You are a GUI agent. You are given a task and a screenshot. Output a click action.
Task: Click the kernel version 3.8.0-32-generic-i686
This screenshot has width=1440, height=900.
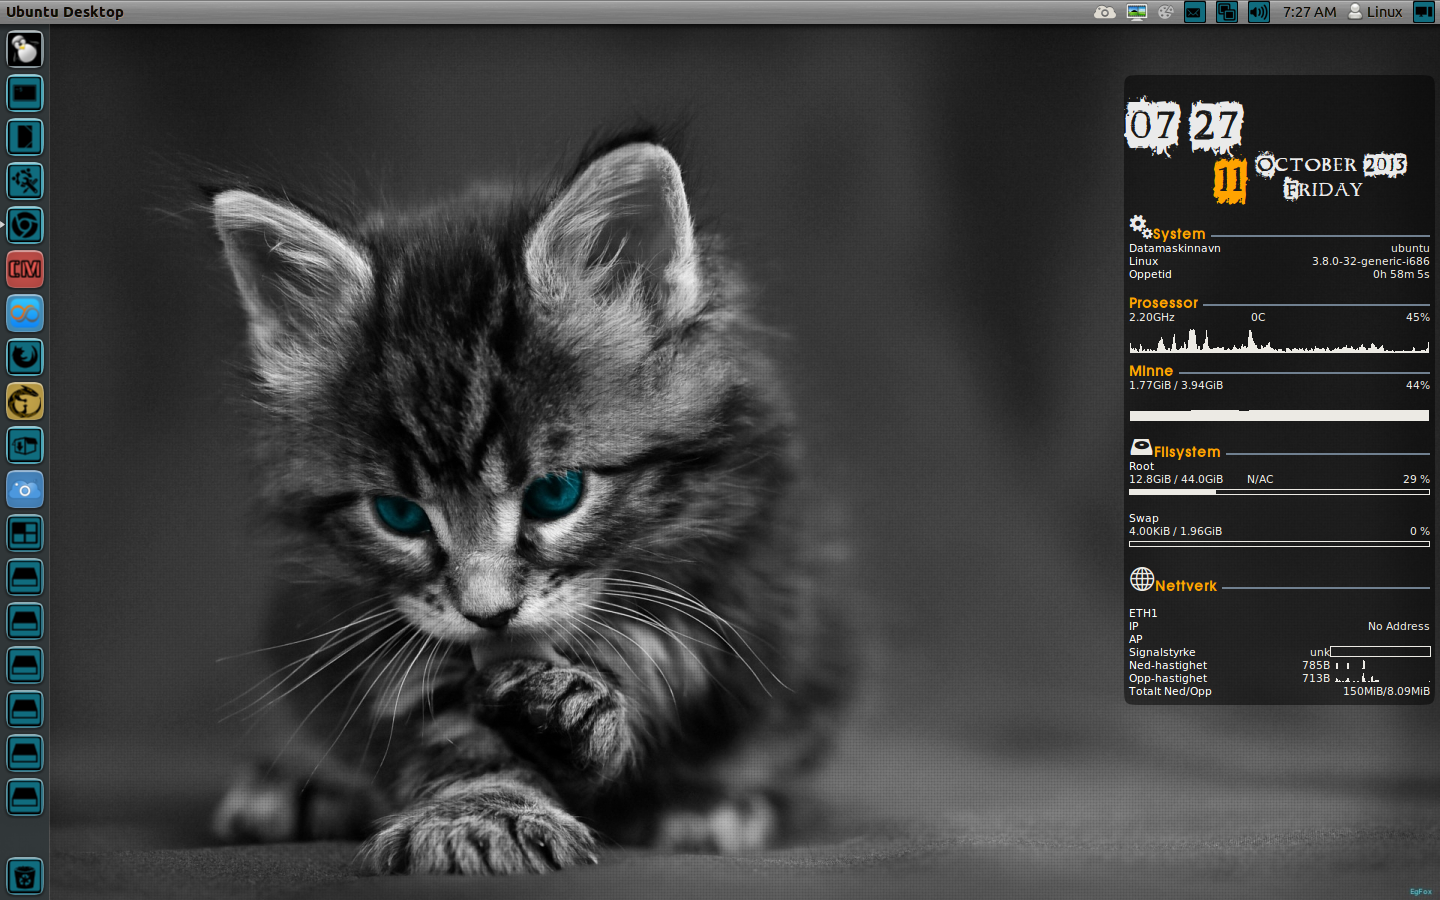click(x=1371, y=261)
